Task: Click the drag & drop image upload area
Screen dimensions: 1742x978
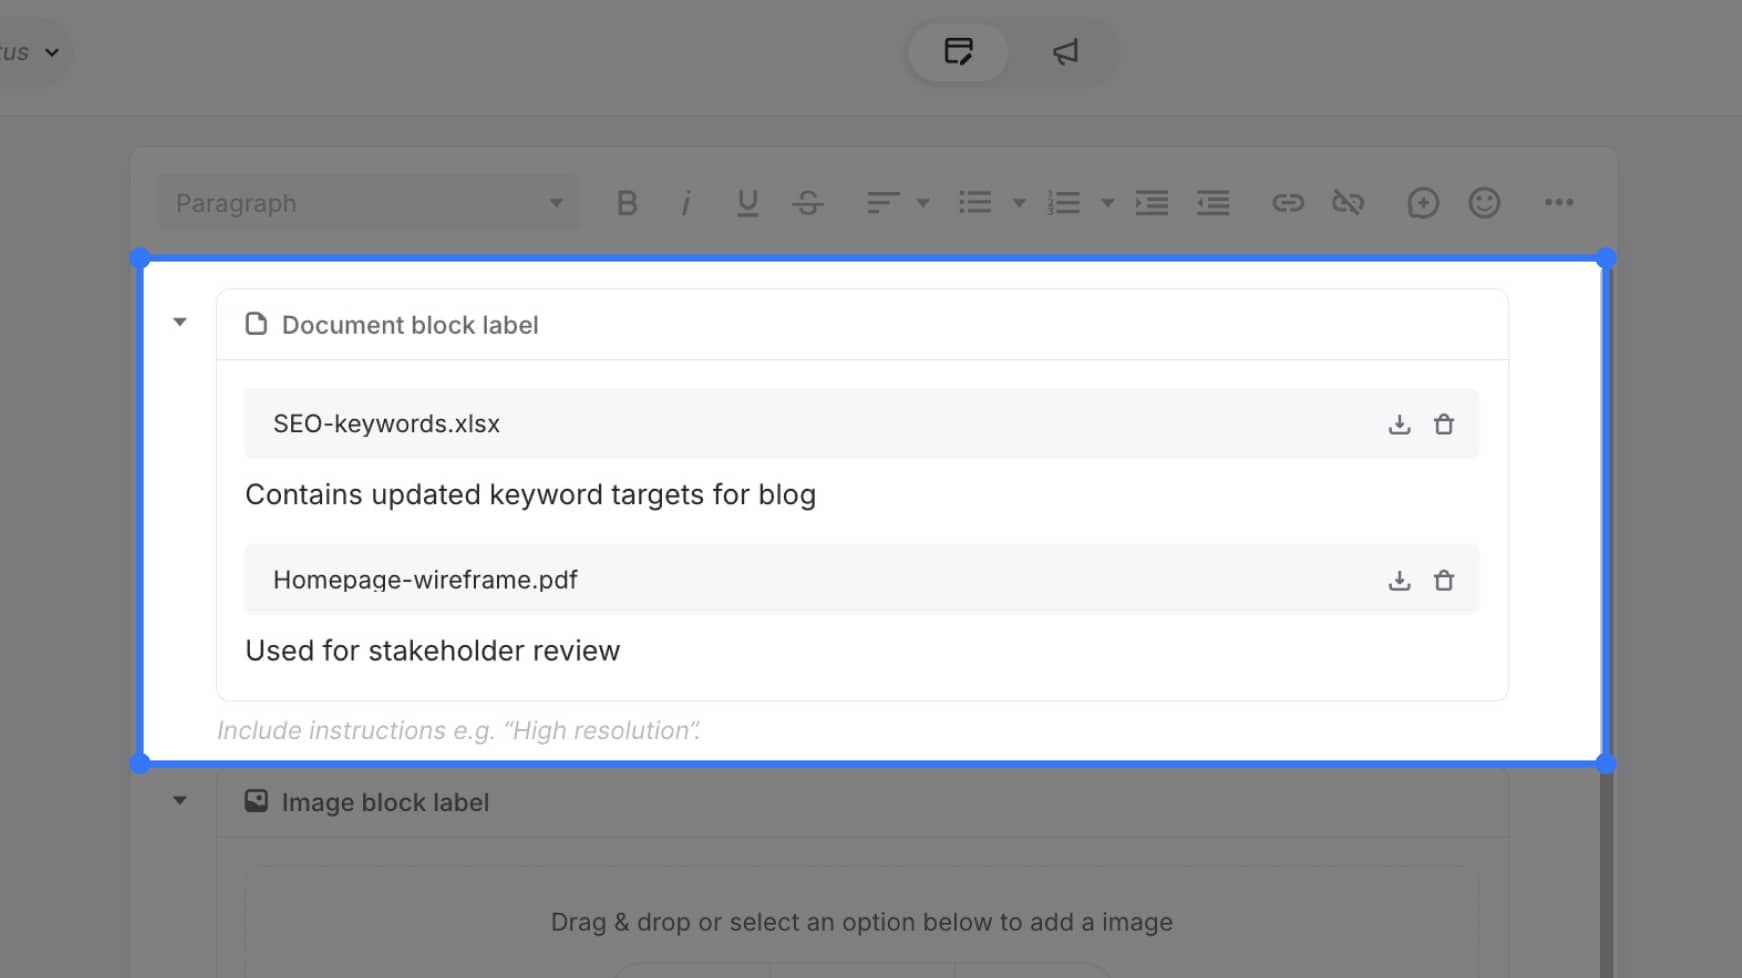Action: (861, 922)
